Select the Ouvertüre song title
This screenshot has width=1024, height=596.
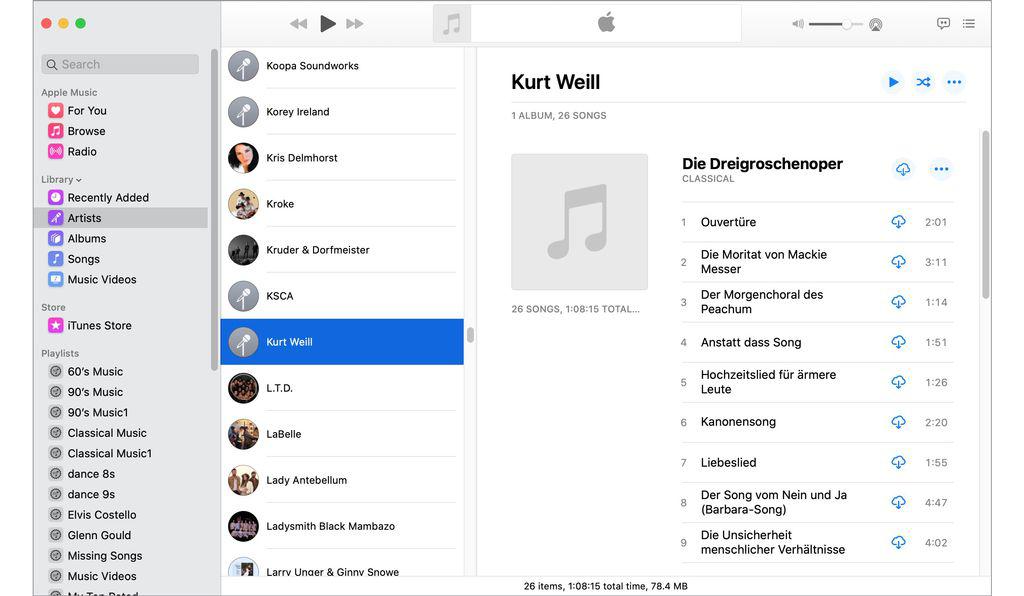click(728, 223)
